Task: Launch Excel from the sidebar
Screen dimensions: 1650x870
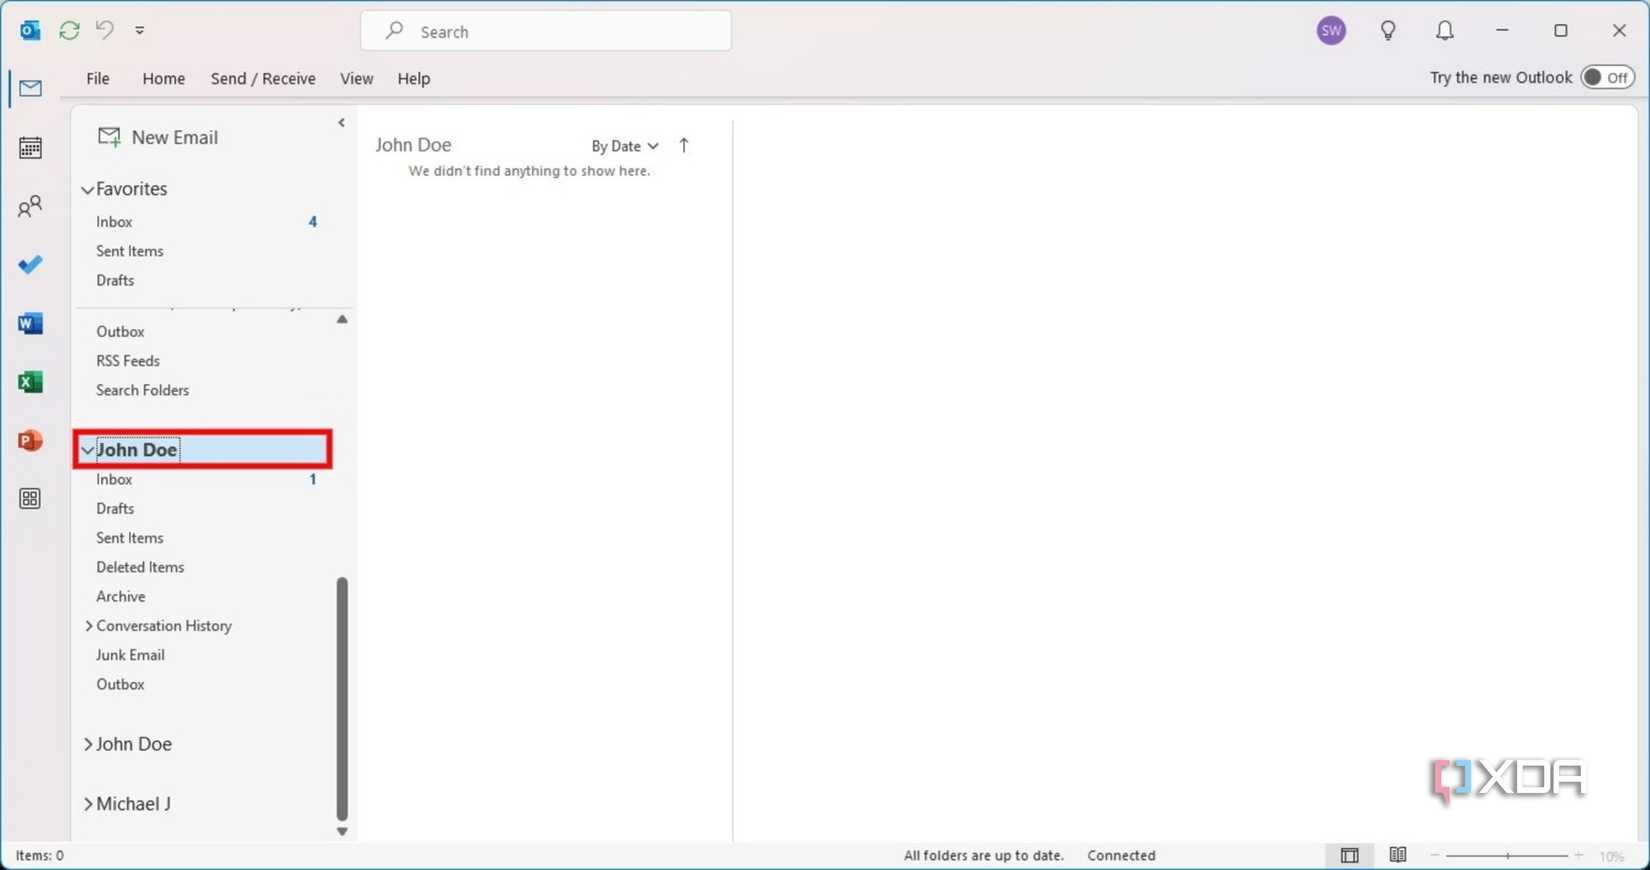Action: coord(30,382)
